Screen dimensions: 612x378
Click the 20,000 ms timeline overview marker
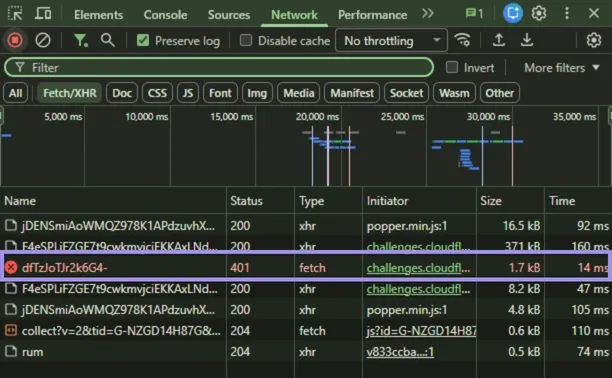click(x=317, y=117)
